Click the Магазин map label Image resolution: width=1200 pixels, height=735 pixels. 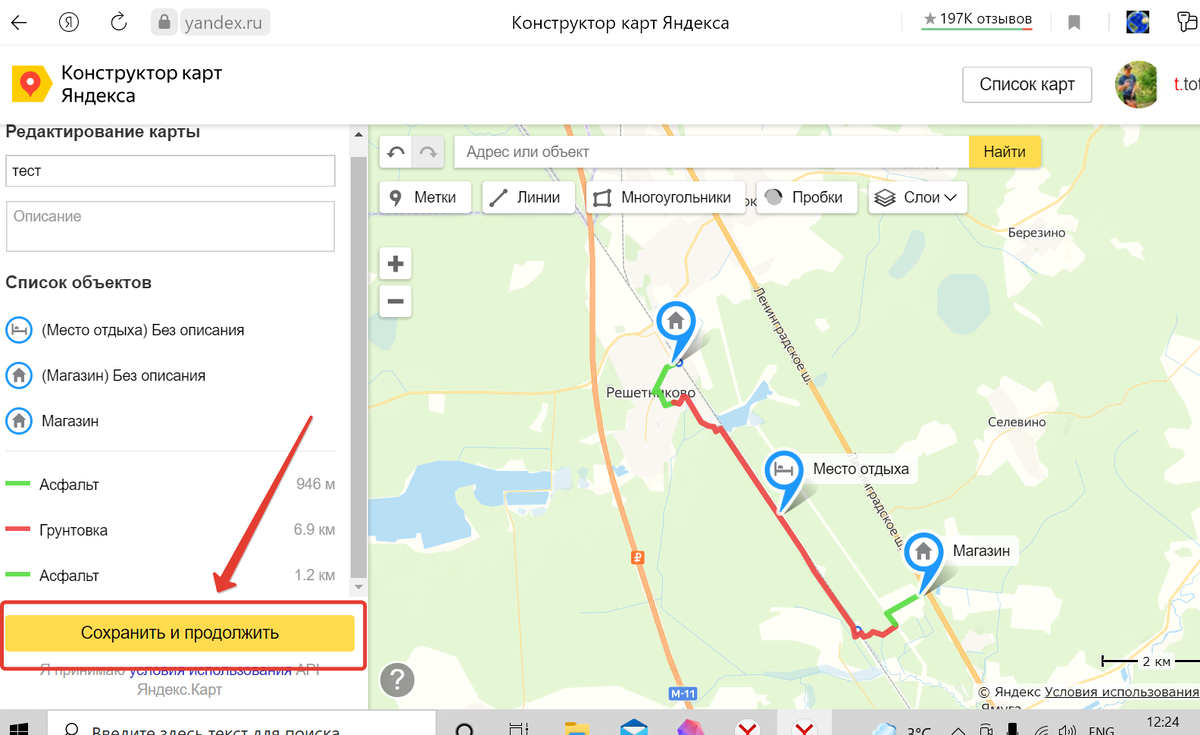pos(981,551)
